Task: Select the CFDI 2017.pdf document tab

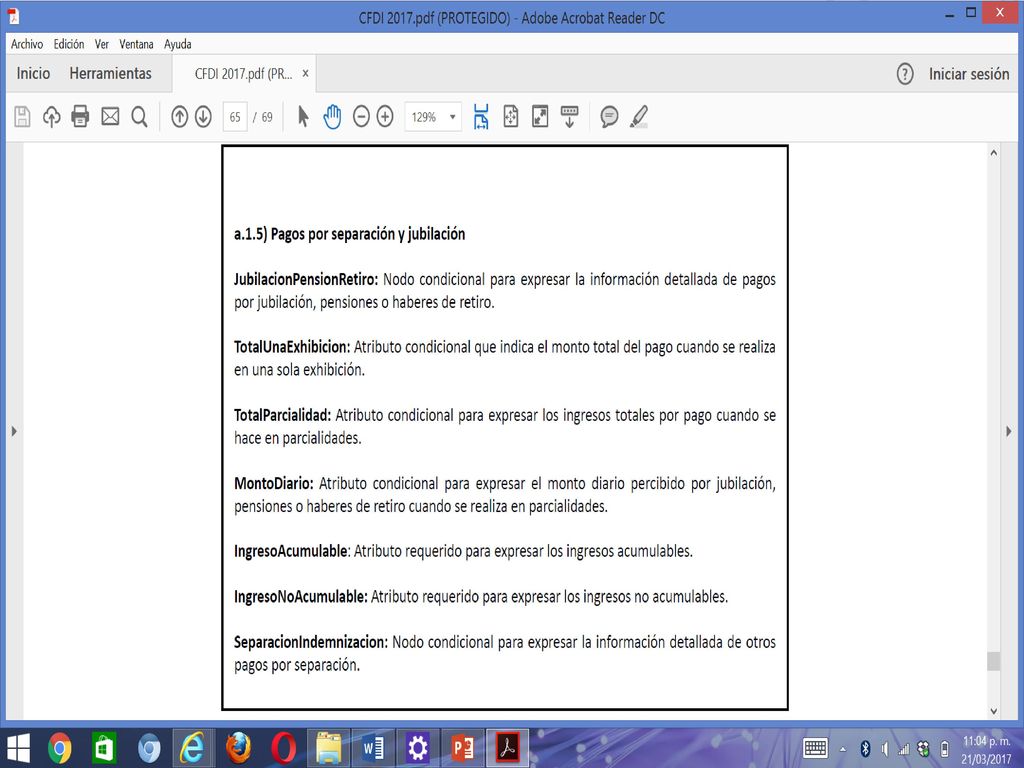Action: [x=244, y=74]
